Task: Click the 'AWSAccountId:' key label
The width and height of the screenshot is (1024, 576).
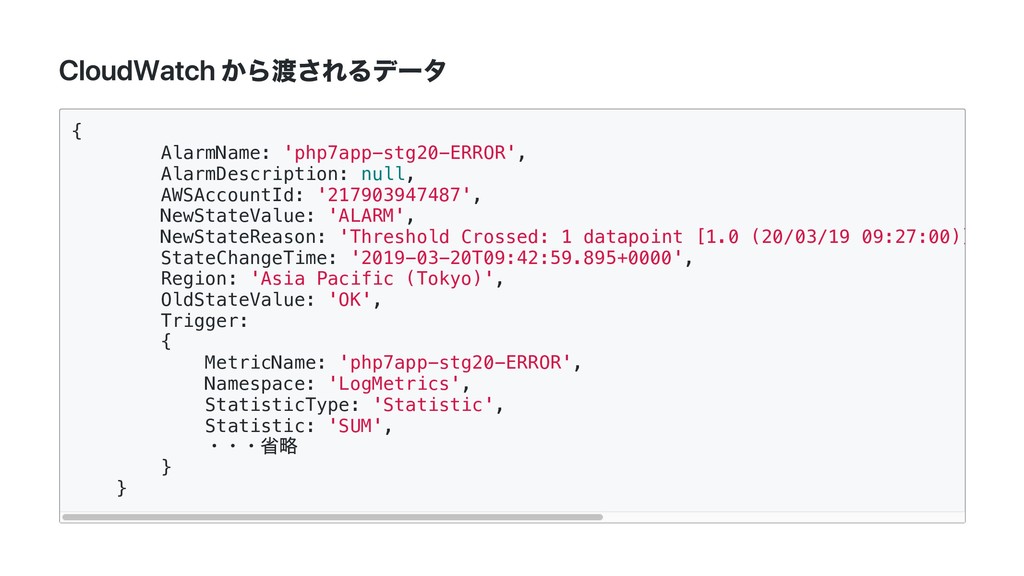Action: [x=232, y=195]
